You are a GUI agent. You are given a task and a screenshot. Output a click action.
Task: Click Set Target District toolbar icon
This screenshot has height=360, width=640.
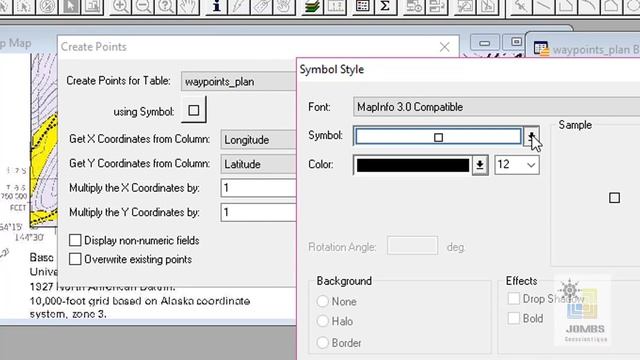coord(413,7)
